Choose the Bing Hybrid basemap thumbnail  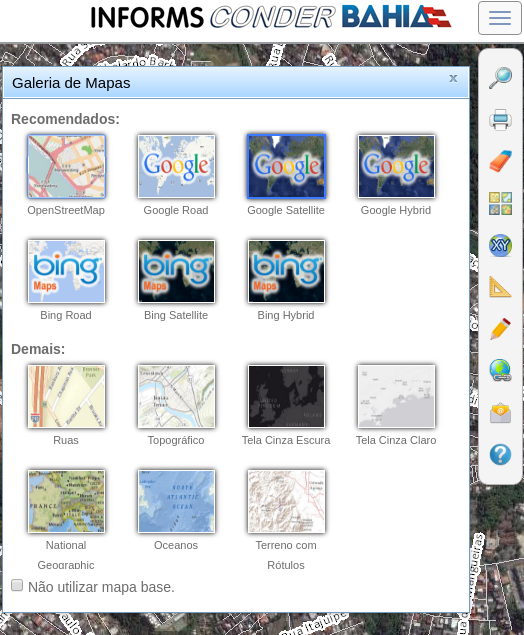coord(286,271)
